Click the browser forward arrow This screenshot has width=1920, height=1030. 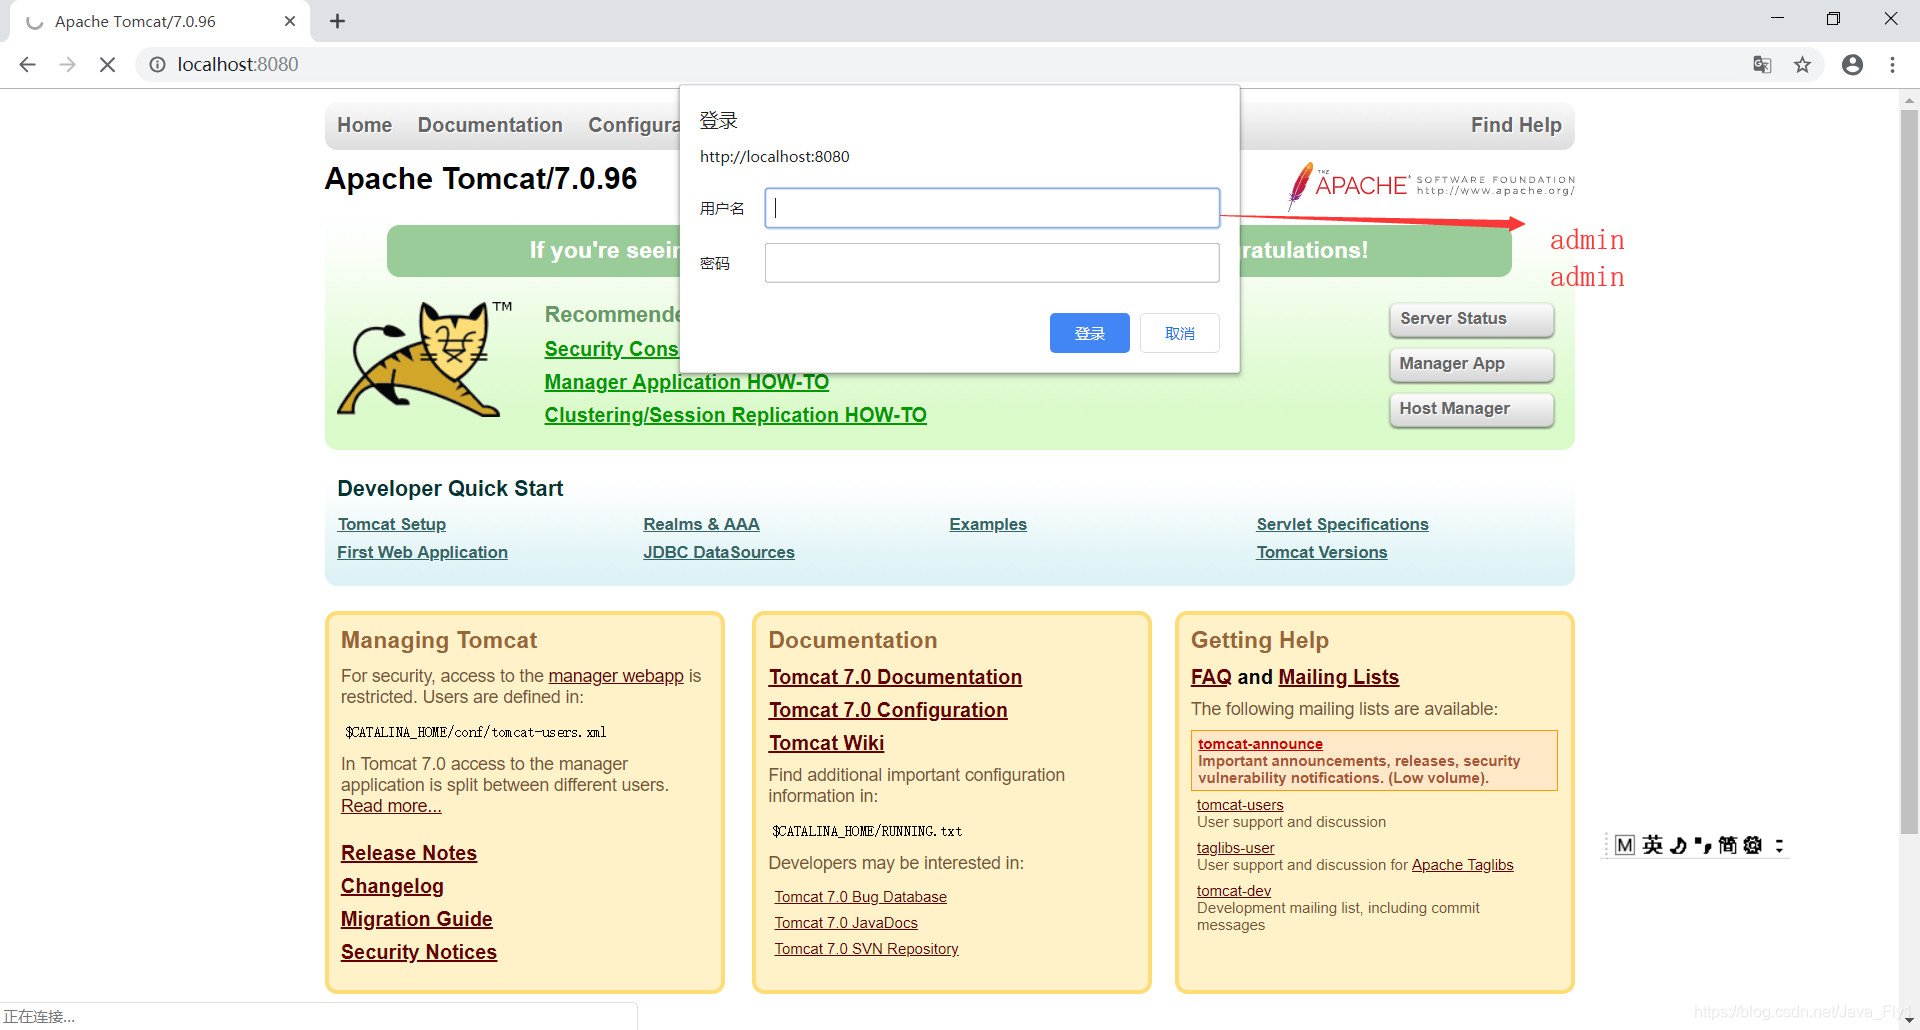coord(67,65)
